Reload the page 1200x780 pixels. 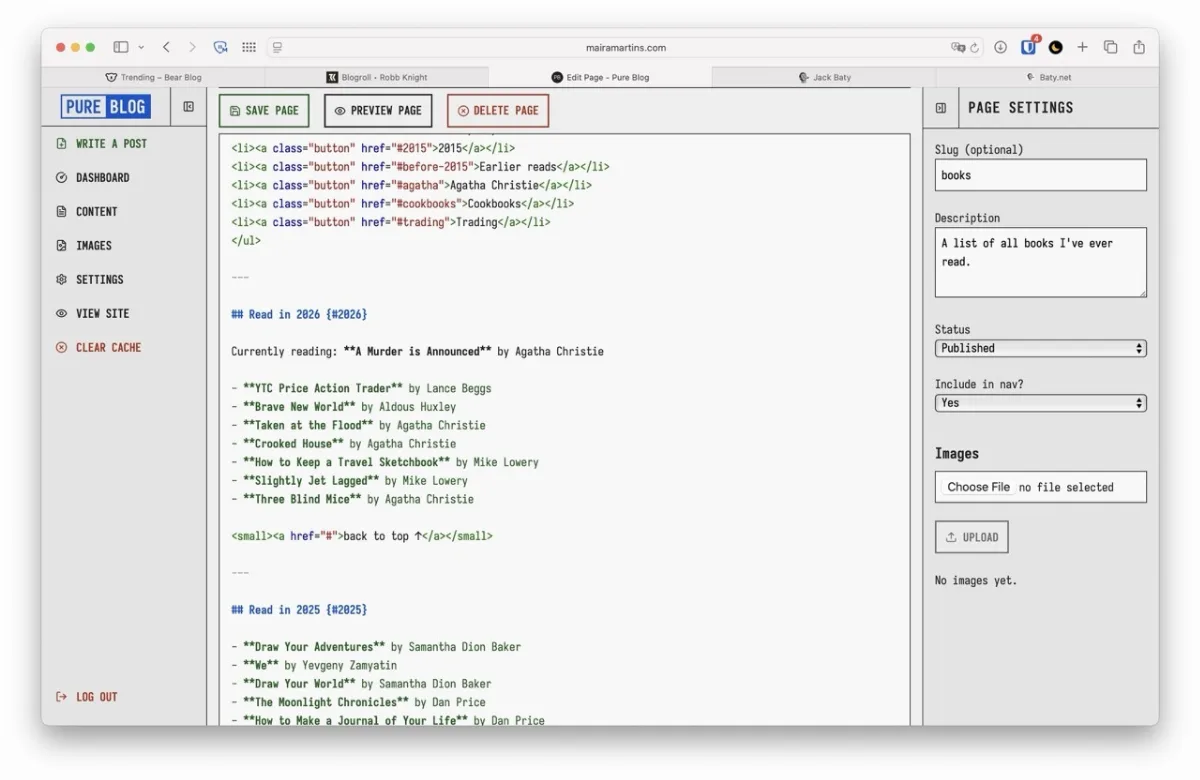pyautogui.click(x=974, y=47)
